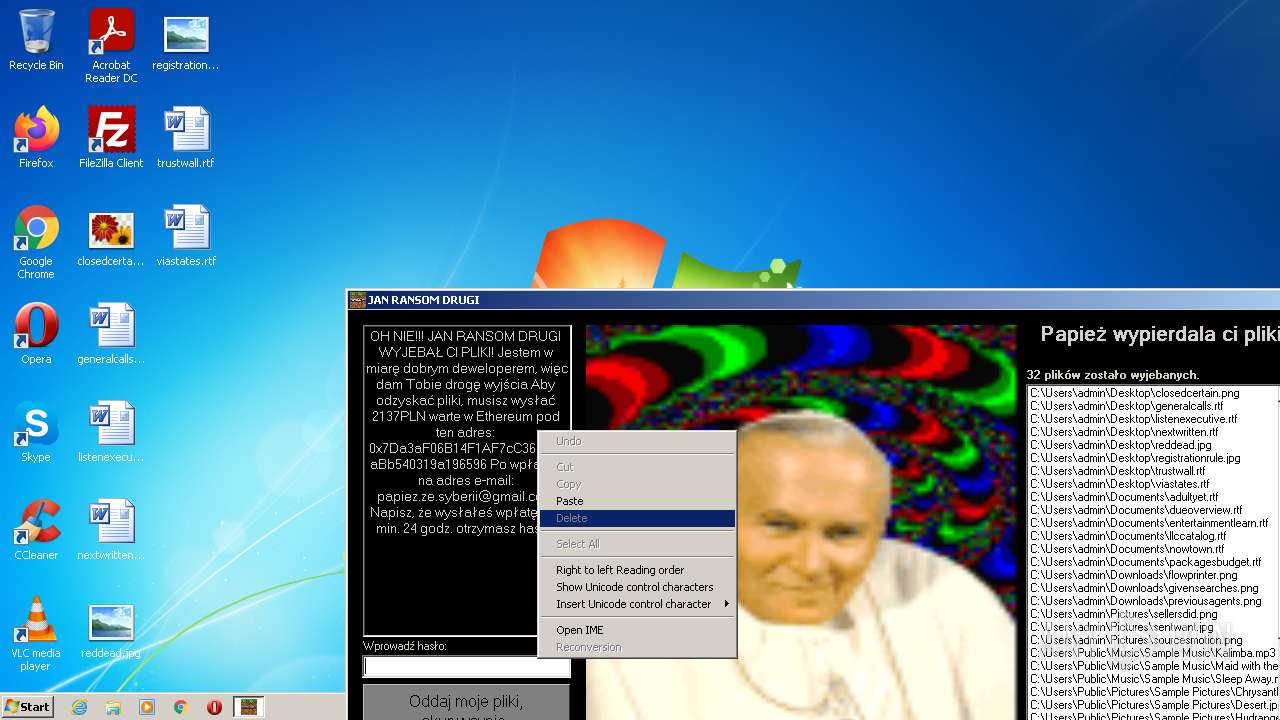Screen dimensions: 1280x720
Task: Select sellersdid.png in the file list
Action: (x=1123, y=614)
